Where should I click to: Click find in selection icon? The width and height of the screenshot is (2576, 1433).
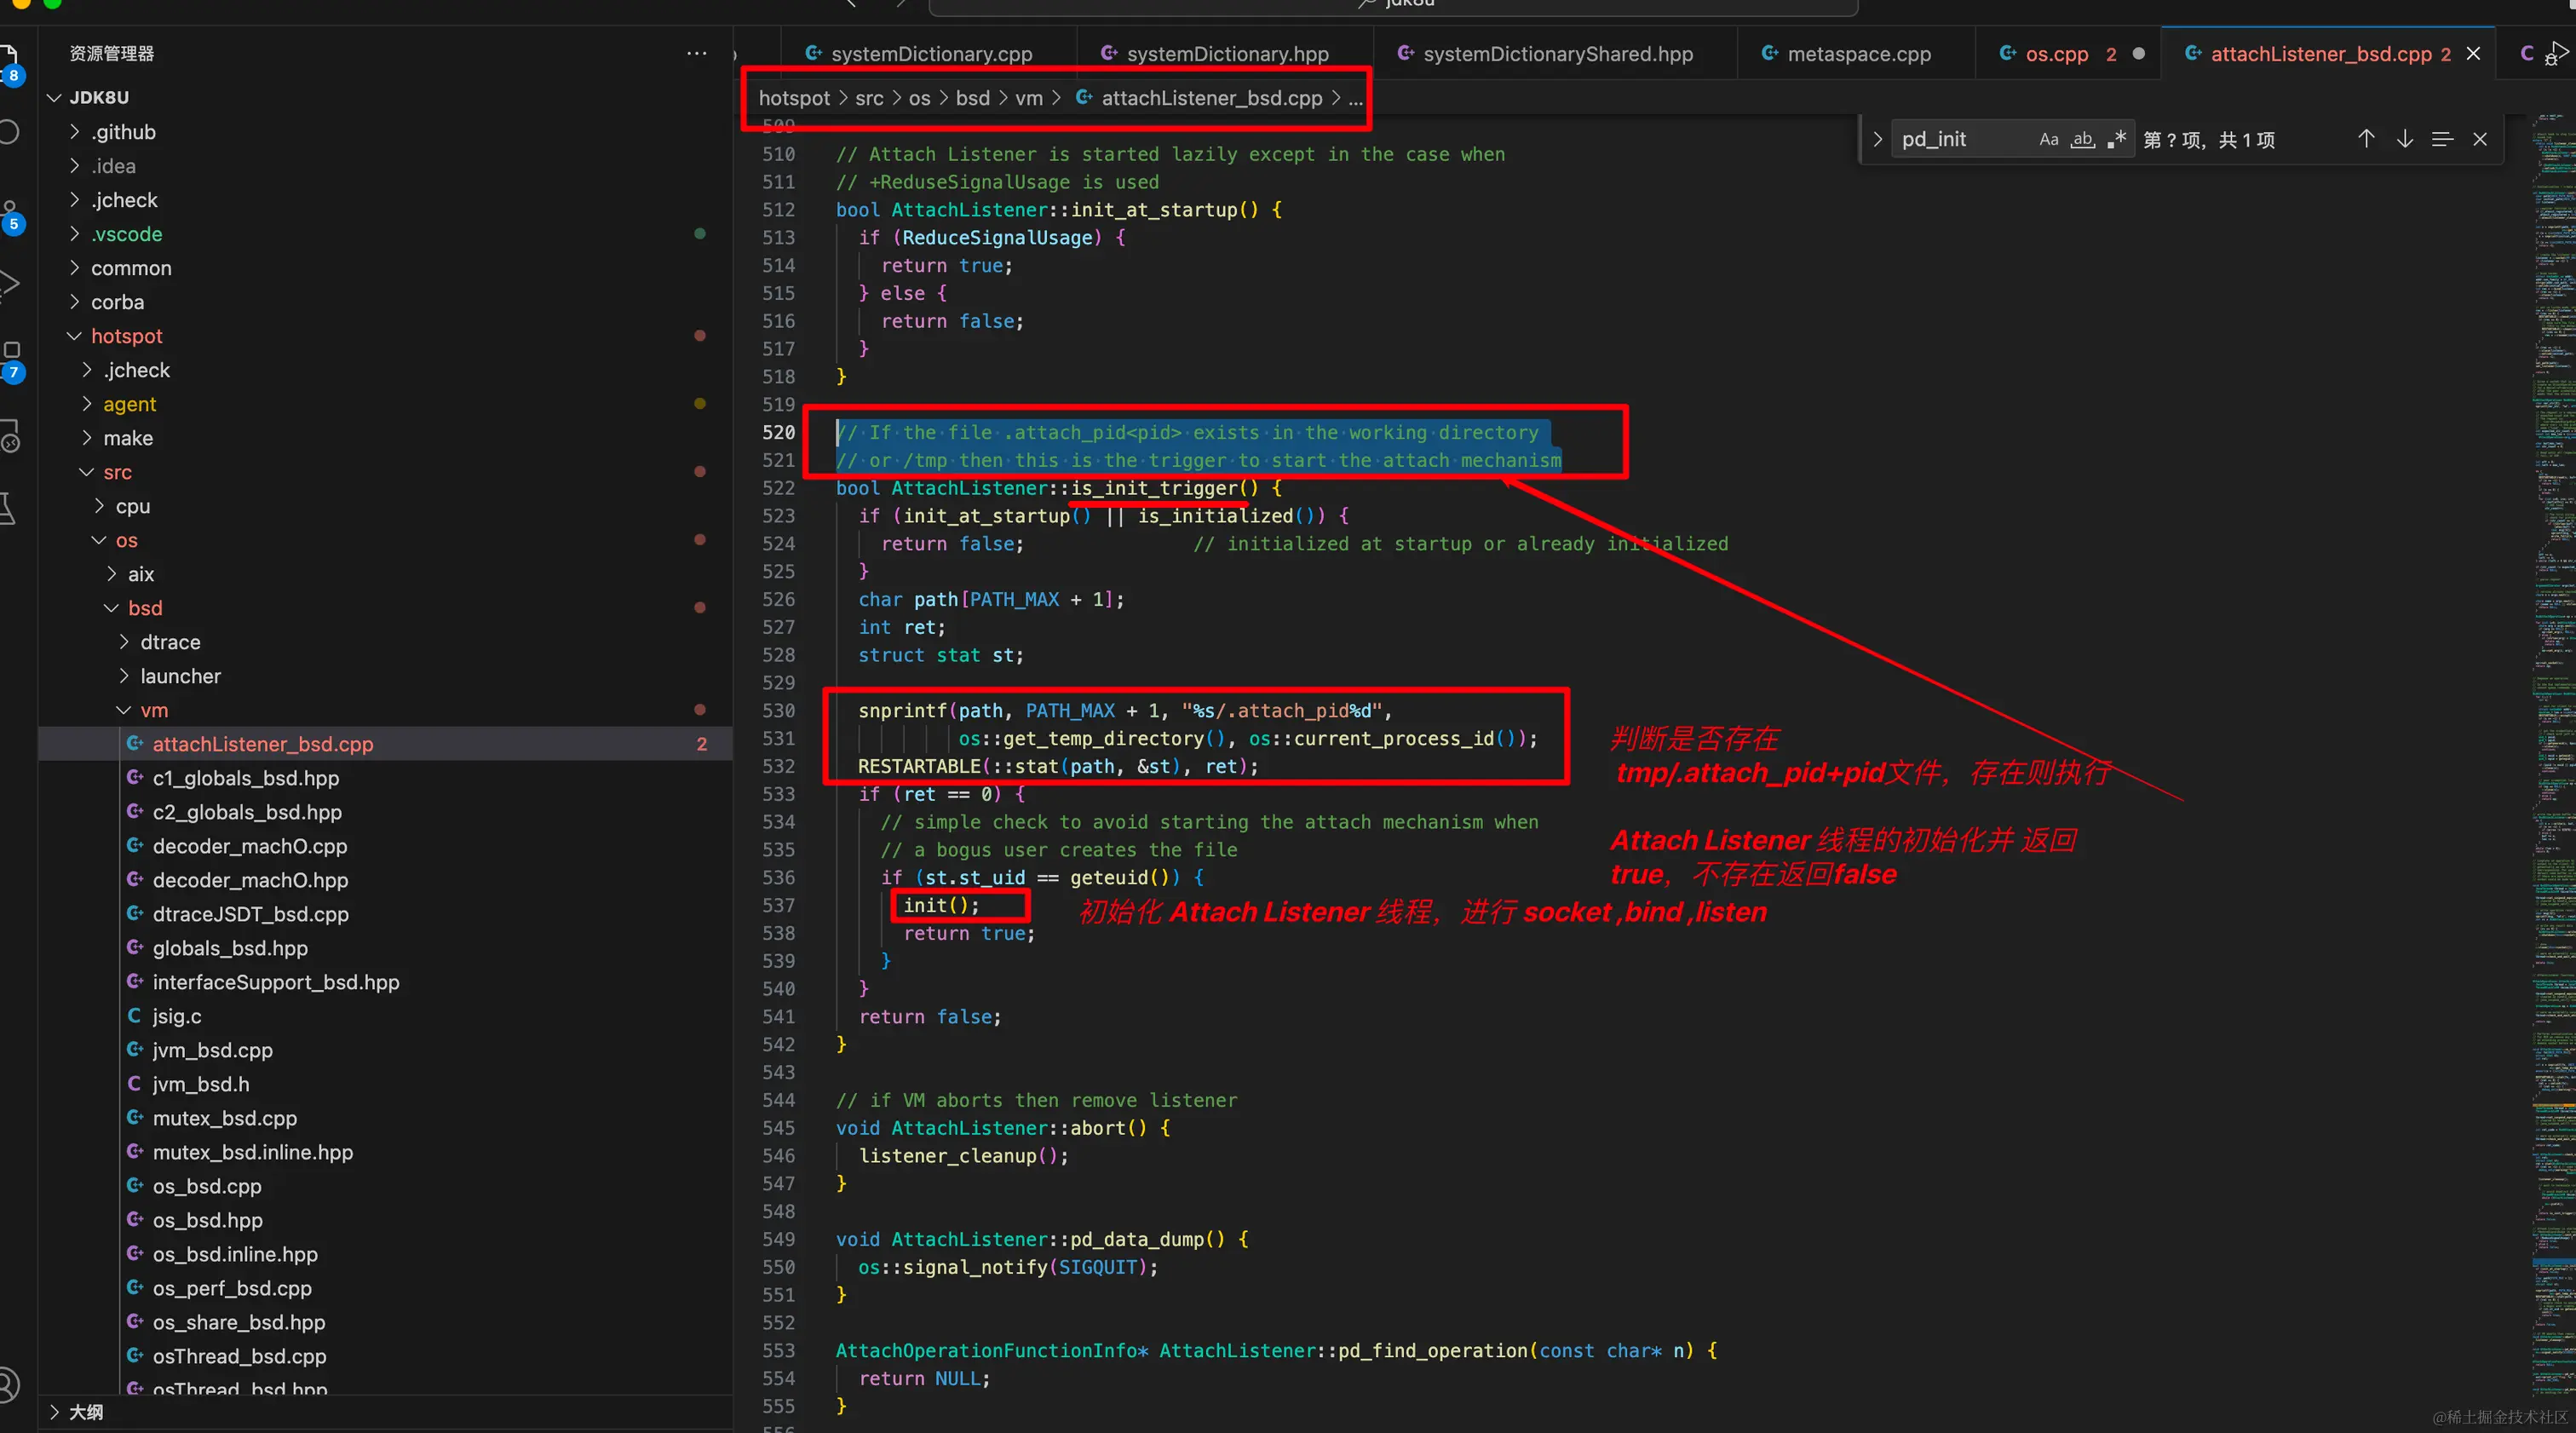tap(2442, 140)
